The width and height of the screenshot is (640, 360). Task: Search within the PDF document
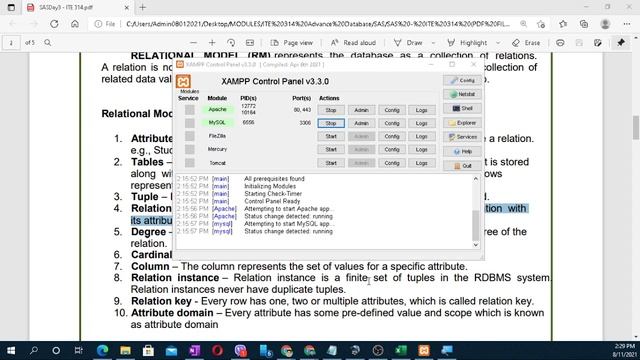(48, 42)
